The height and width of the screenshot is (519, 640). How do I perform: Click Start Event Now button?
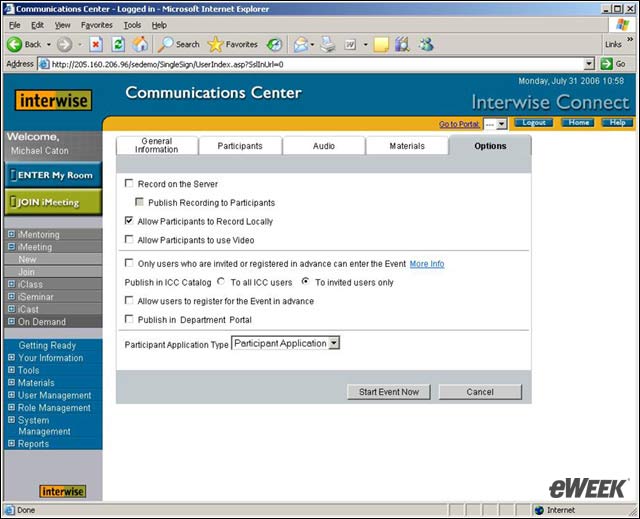389,392
